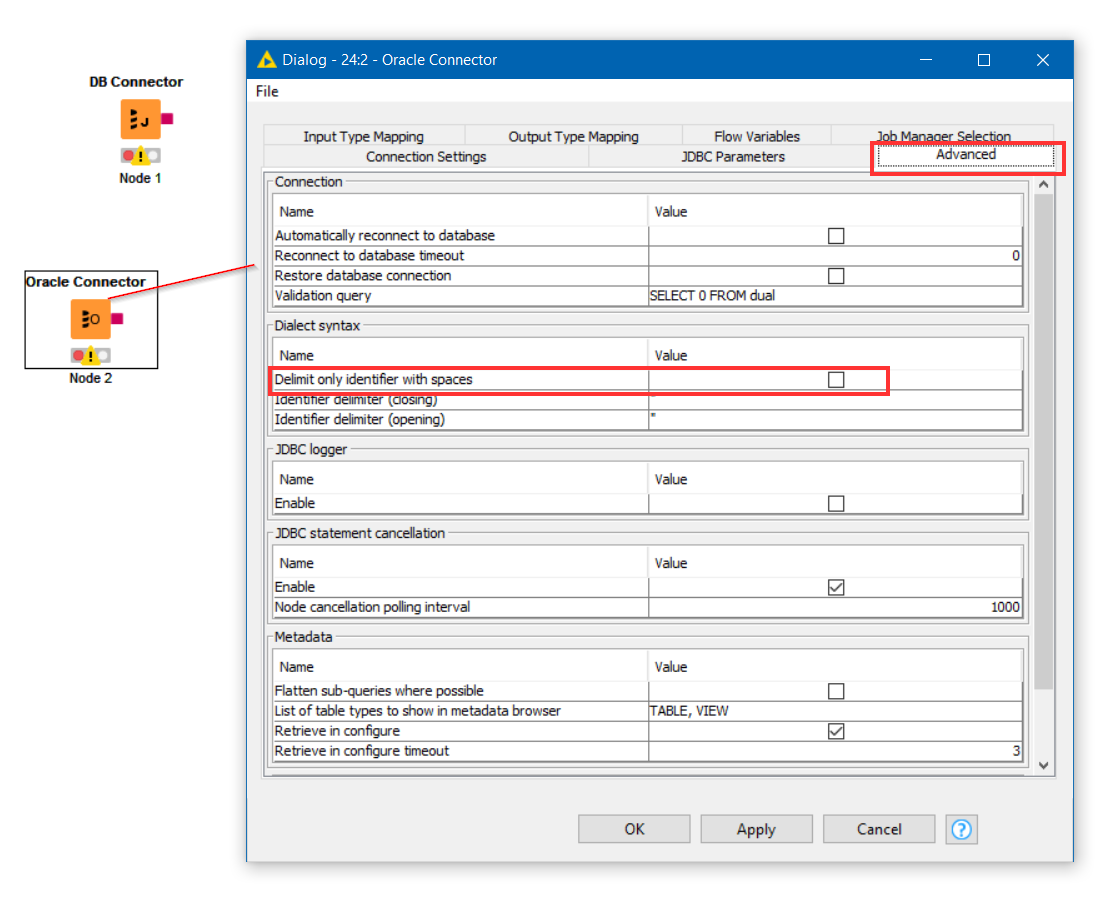Select the Oracle Connector node icon
This screenshot has width=1109, height=898.
pyautogui.click(x=91, y=319)
